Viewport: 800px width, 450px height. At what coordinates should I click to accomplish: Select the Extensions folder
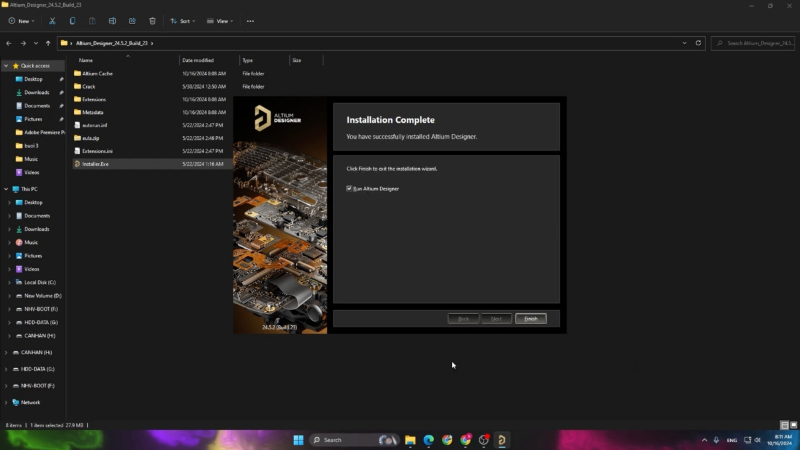(x=94, y=99)
